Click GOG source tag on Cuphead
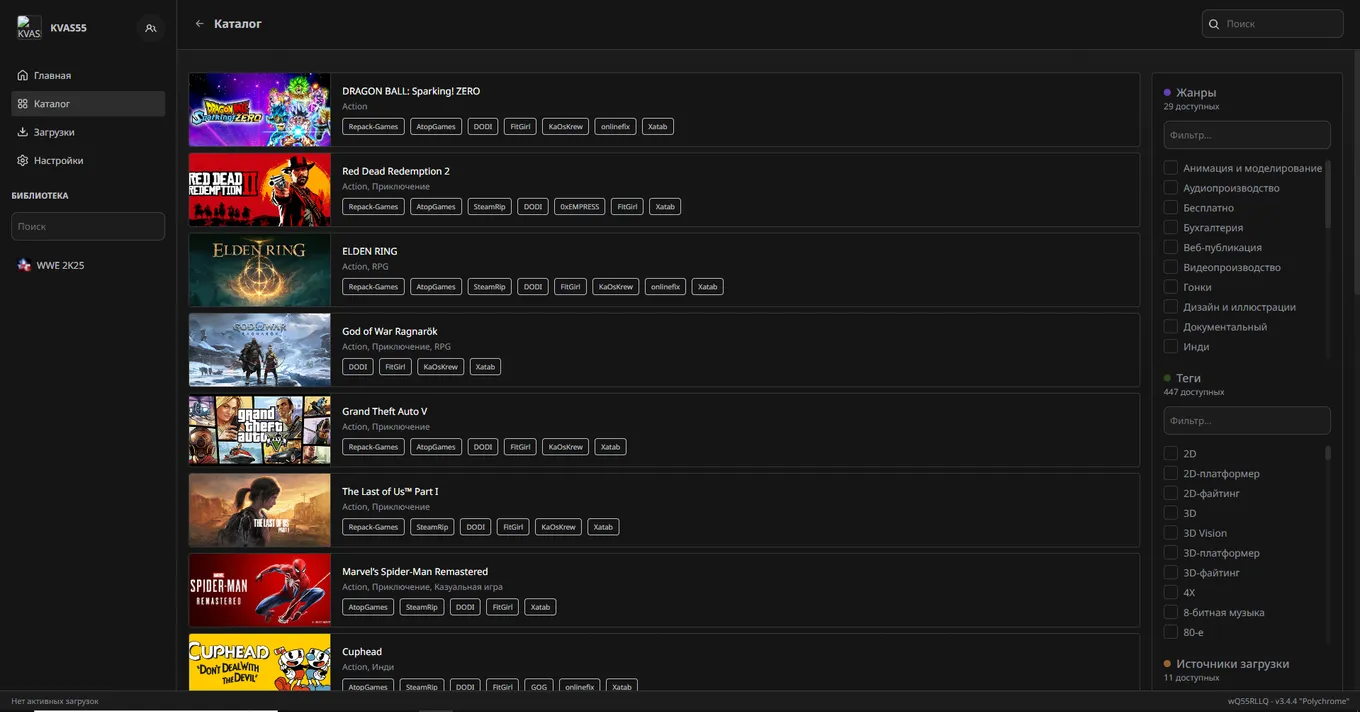 [x=539, y=687]
